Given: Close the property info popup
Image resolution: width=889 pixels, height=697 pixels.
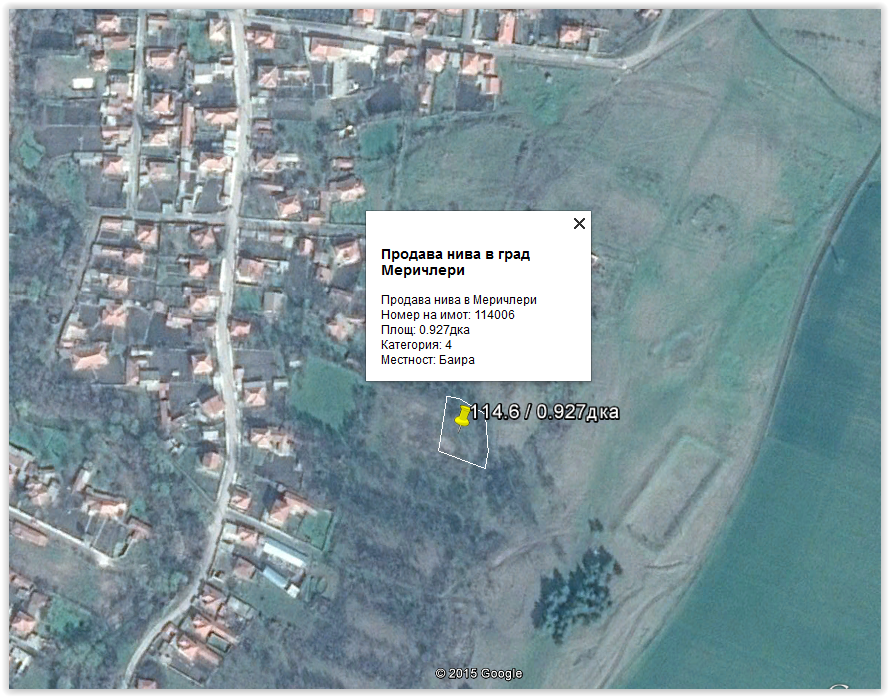Looking at the screenshot, I should 579,224.
